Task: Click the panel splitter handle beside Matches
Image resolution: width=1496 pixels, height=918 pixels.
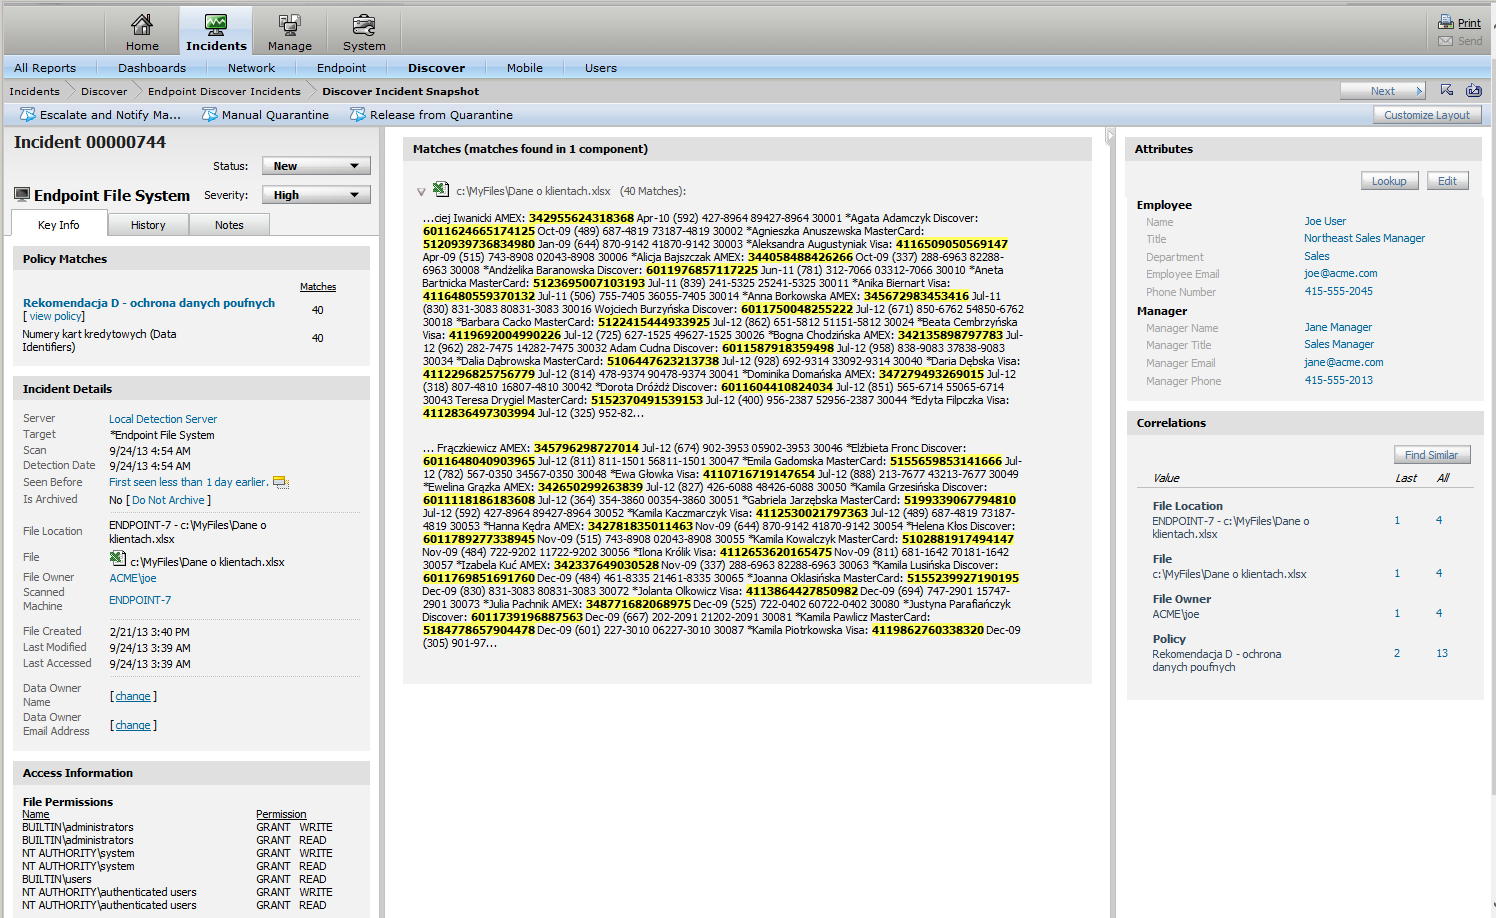Action: coord(1109,136)
